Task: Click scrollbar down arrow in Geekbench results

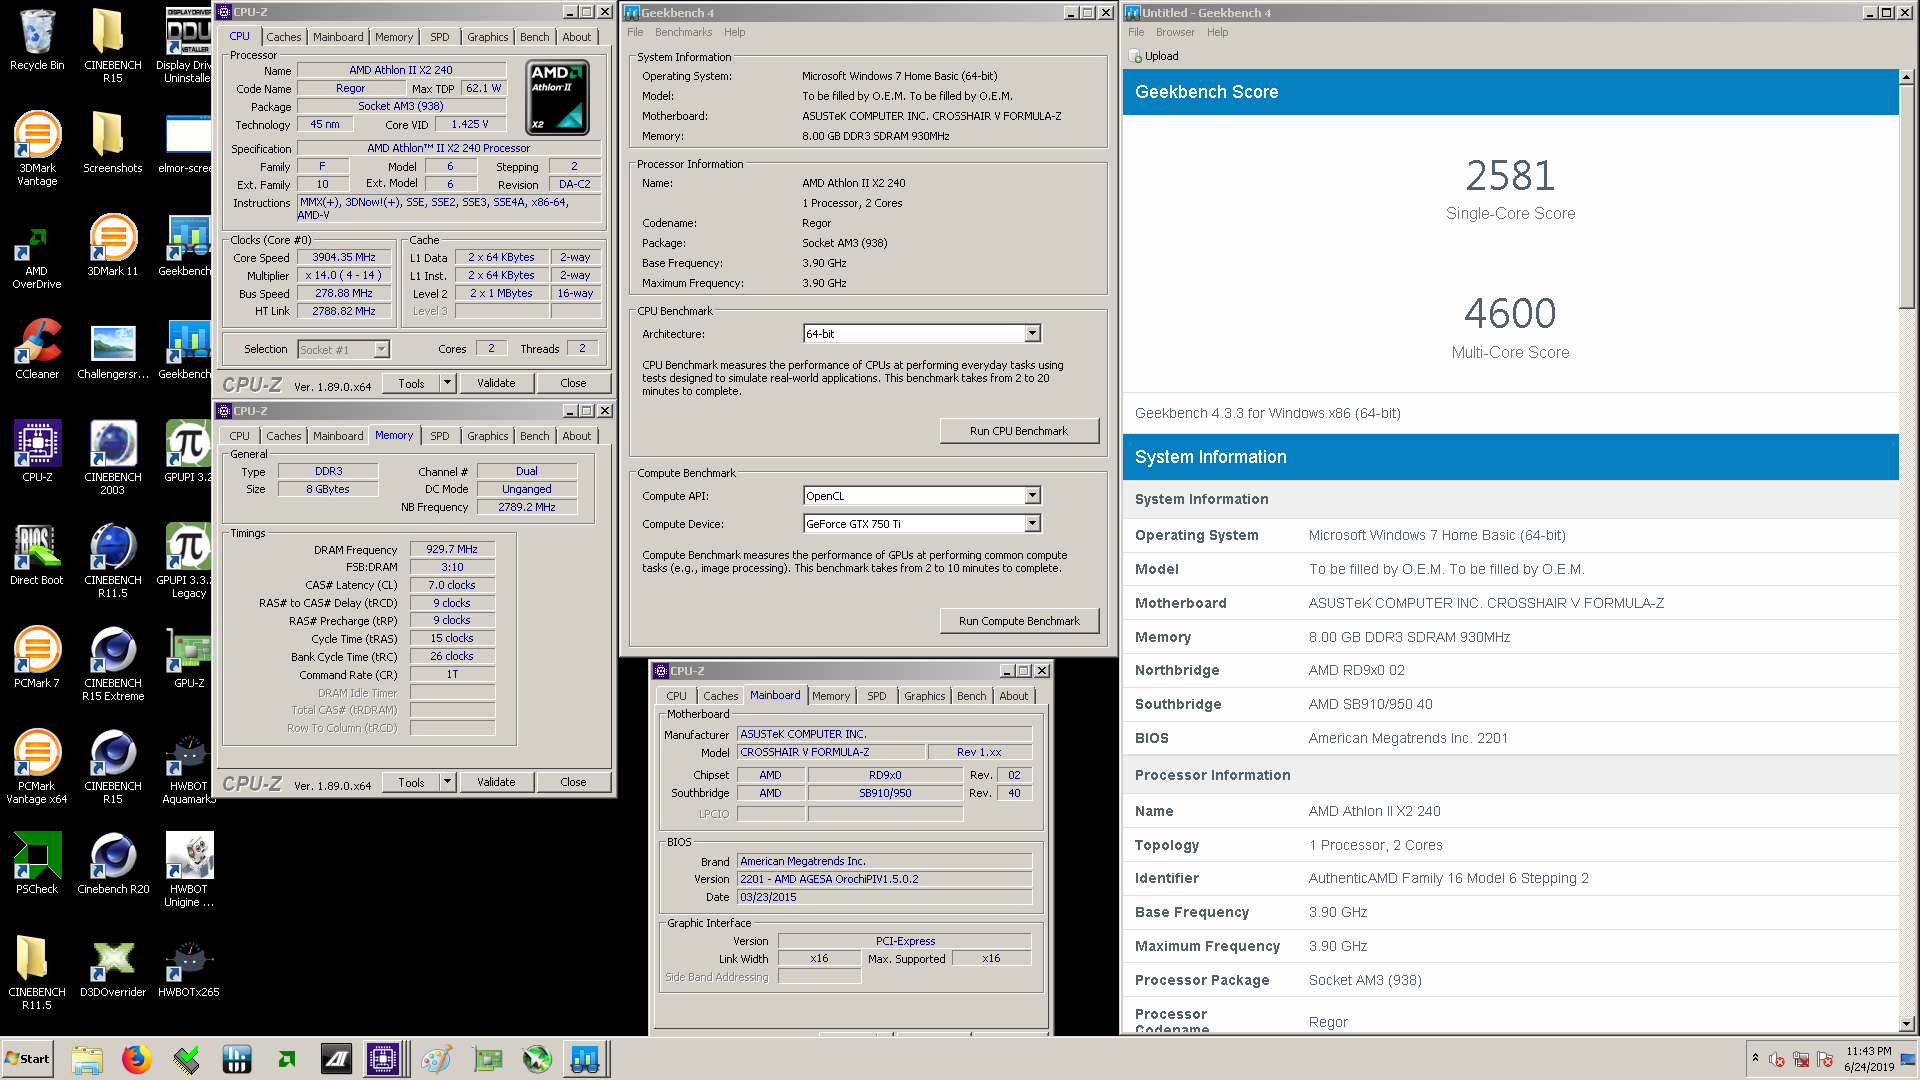Action: click(1906, 1024)
